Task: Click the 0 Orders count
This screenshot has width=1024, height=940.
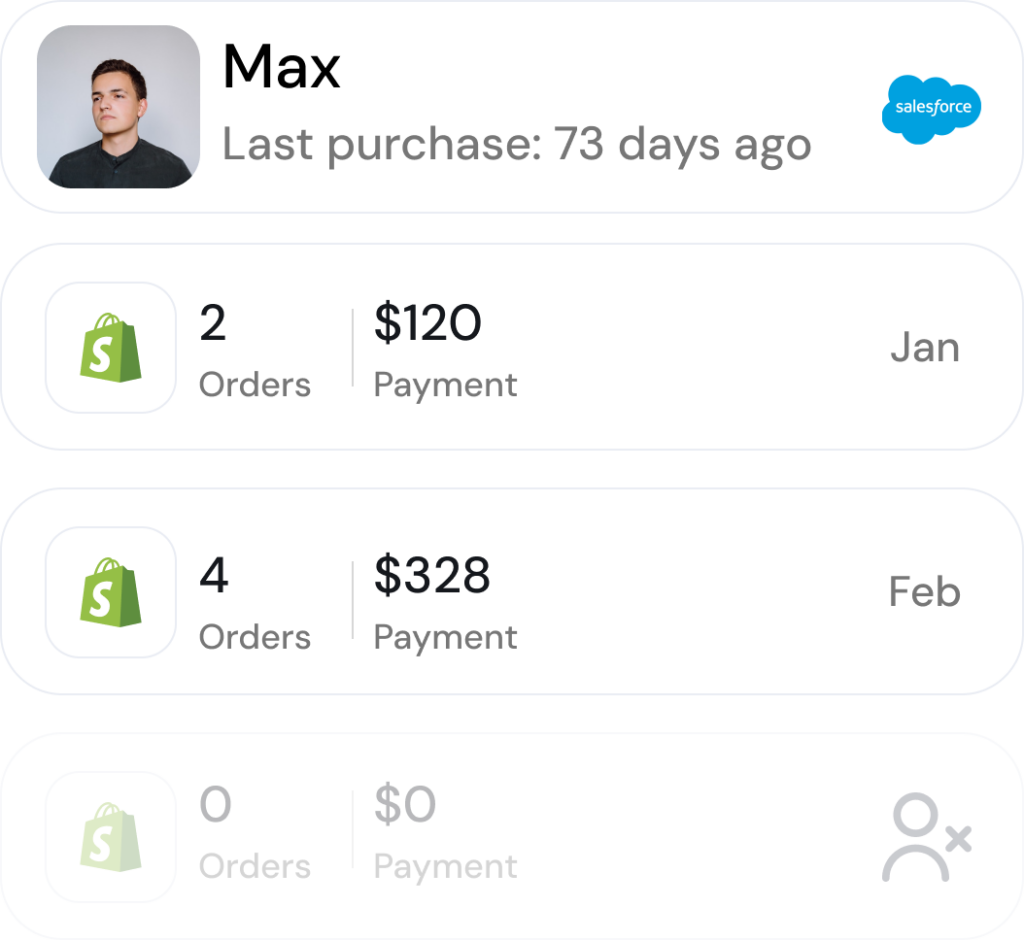Action: tap(215, 805)
